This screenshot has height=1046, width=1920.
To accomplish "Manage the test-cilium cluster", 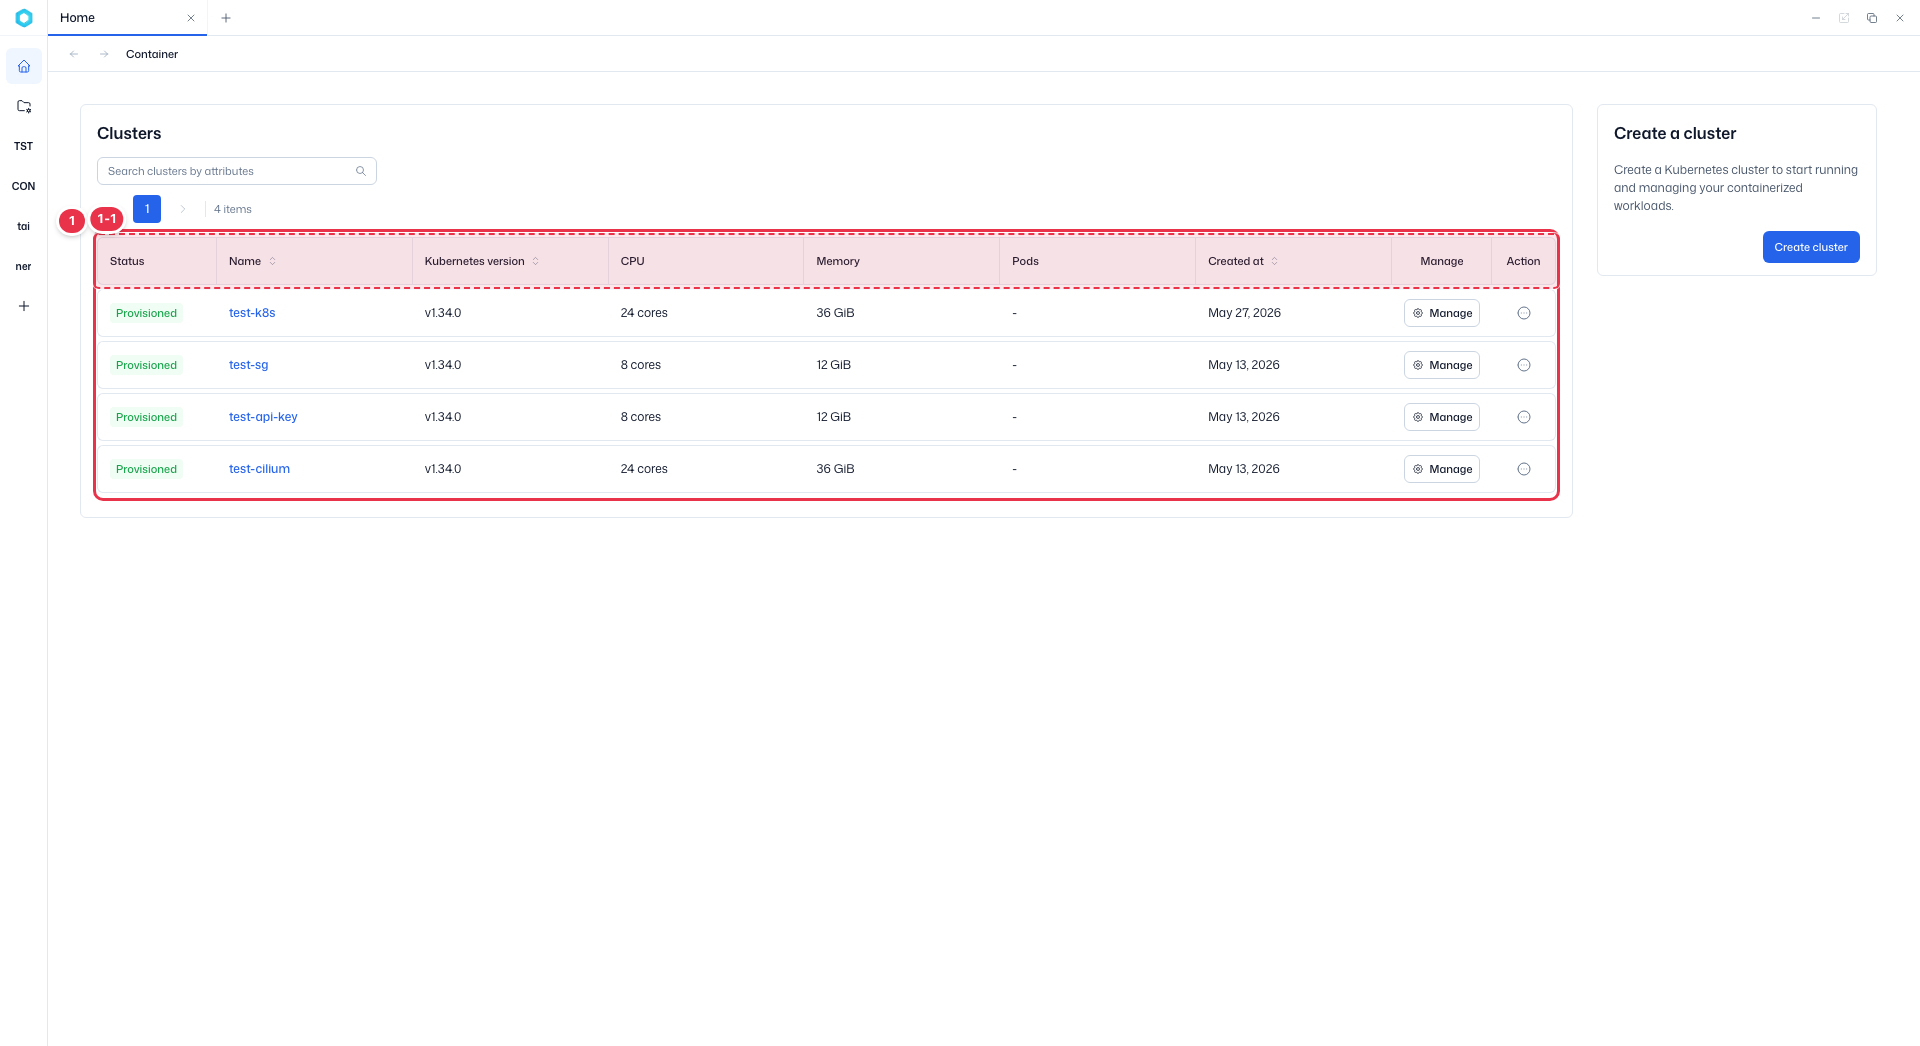I will tap(1442, 469).
